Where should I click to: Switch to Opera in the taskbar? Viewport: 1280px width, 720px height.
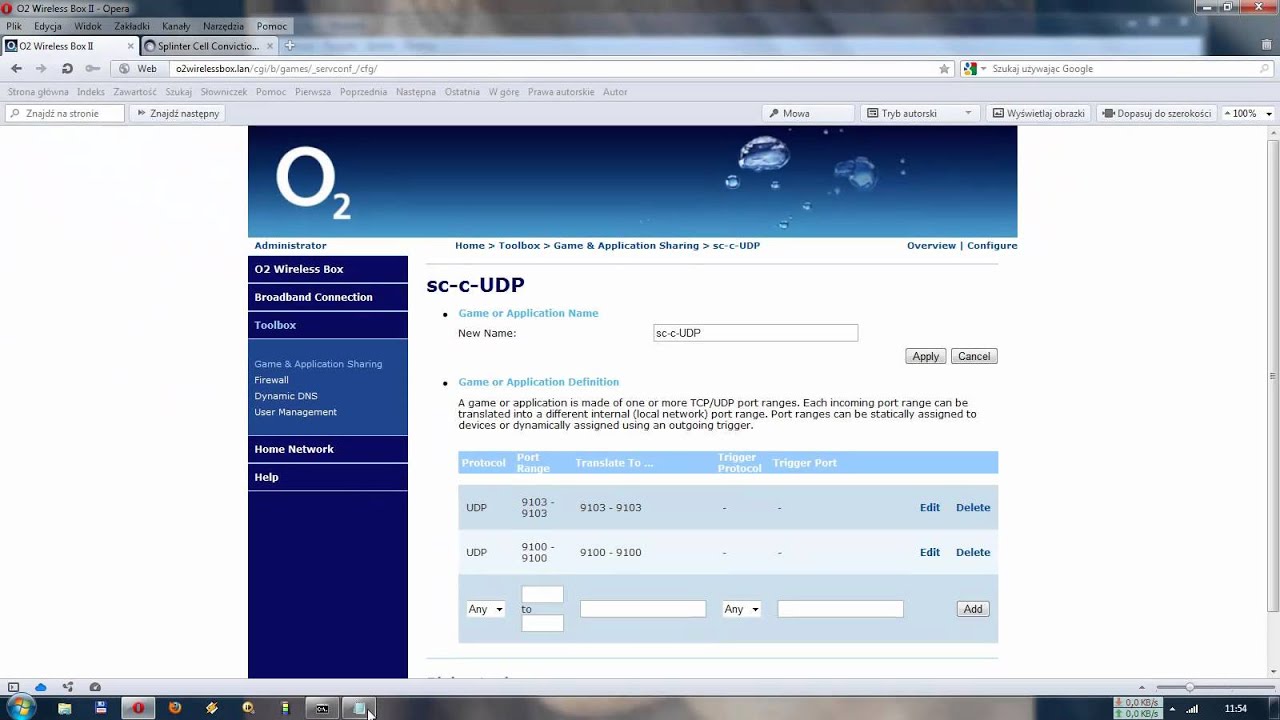click(x=138, y=708)
